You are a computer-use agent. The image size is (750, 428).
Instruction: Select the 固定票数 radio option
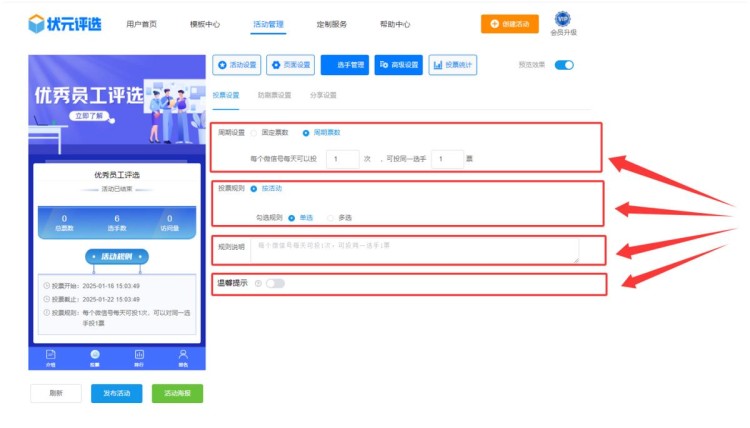pos(254,132)
